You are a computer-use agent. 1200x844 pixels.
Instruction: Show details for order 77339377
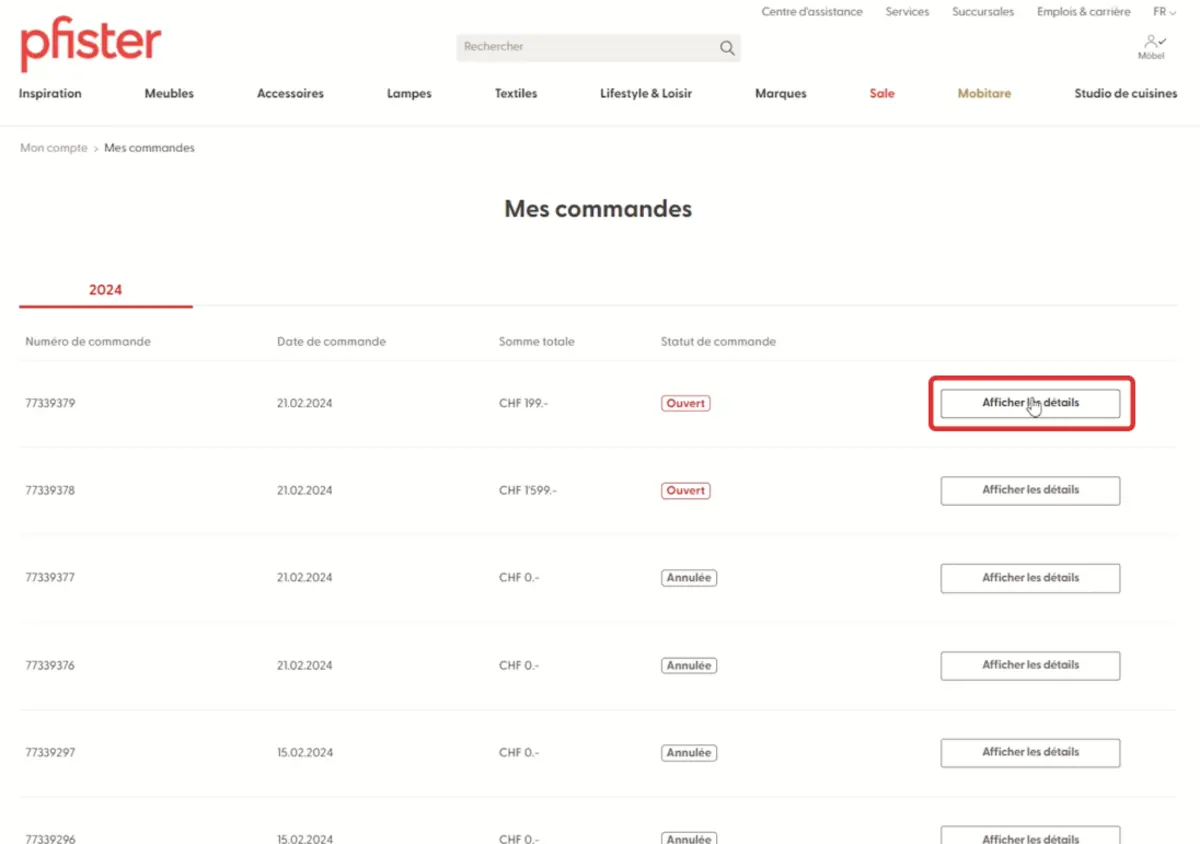pyautogui.click(x=1030, y=578)
